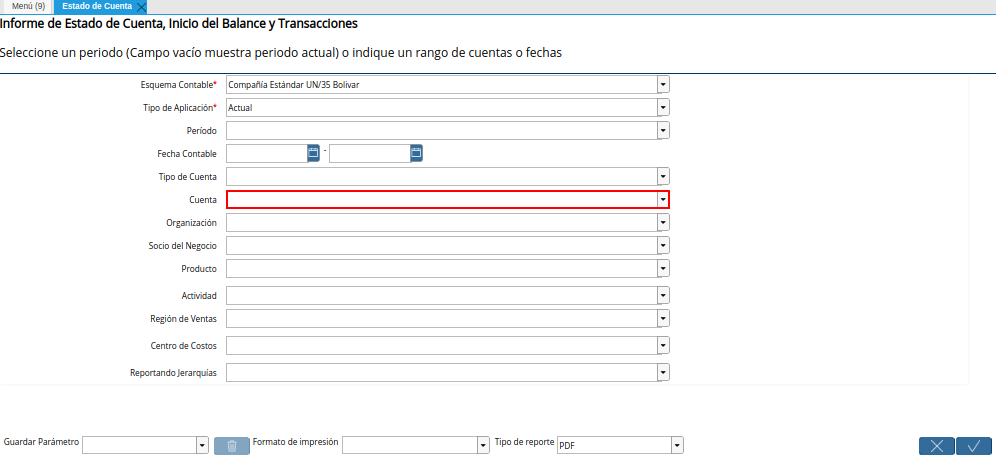996x456 pixels.
Task: Click inside the Actividad input field
Action: [442, 295]
